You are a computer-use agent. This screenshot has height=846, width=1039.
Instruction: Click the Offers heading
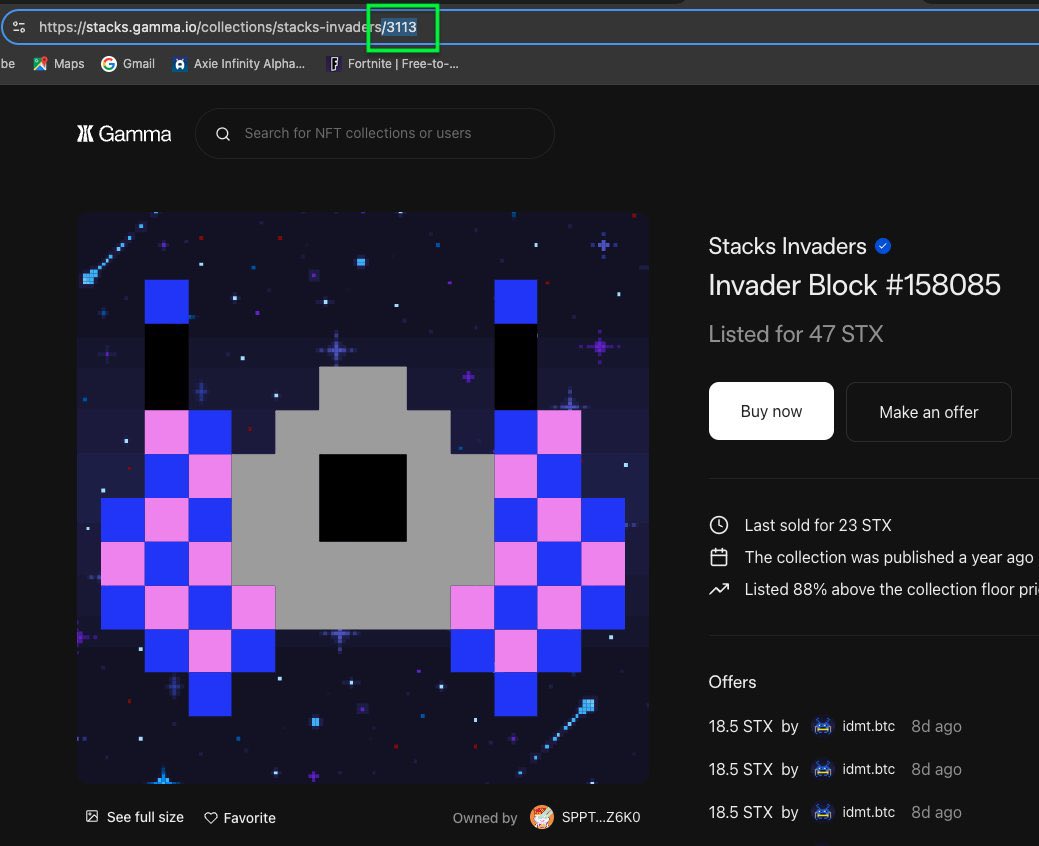[x=732, y=682]
